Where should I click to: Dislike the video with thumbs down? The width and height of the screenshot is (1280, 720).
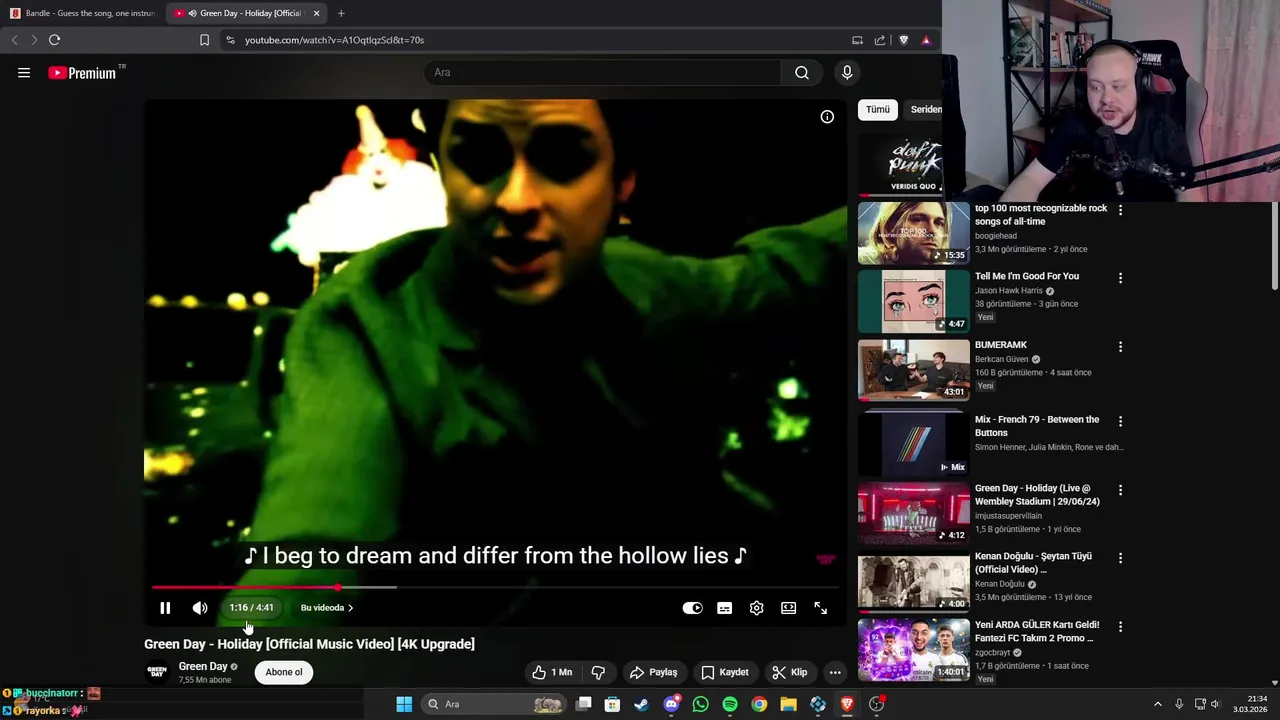[598, 672]
